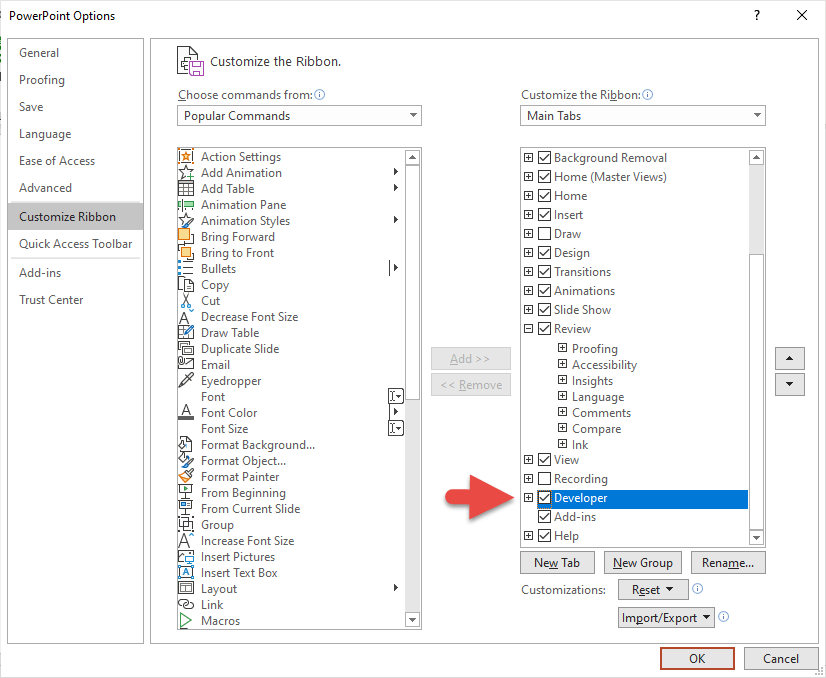The width and height of the screenshot is (826, 678).
Task: Open the Trust Center section
Action: click(51, 299)
